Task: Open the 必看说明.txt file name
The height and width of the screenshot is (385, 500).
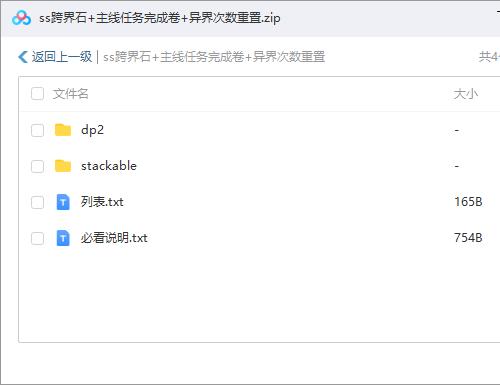Action: pyautogui.click(x=114, y=238)
